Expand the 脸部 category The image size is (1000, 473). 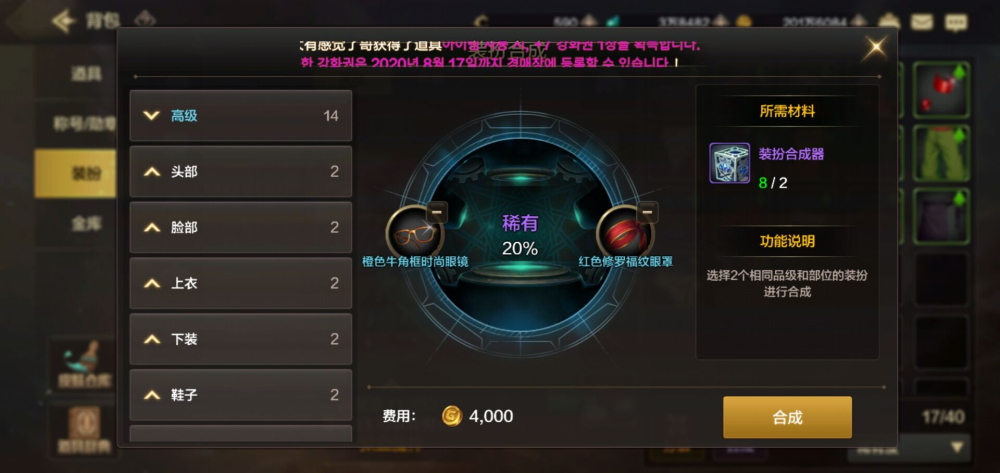(240, 228)
